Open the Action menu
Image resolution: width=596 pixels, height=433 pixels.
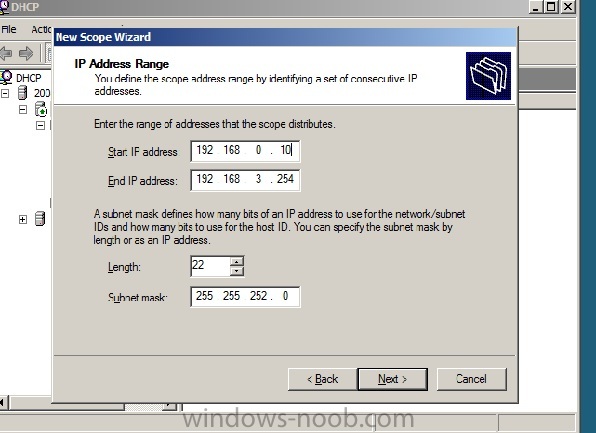(41, 29)
